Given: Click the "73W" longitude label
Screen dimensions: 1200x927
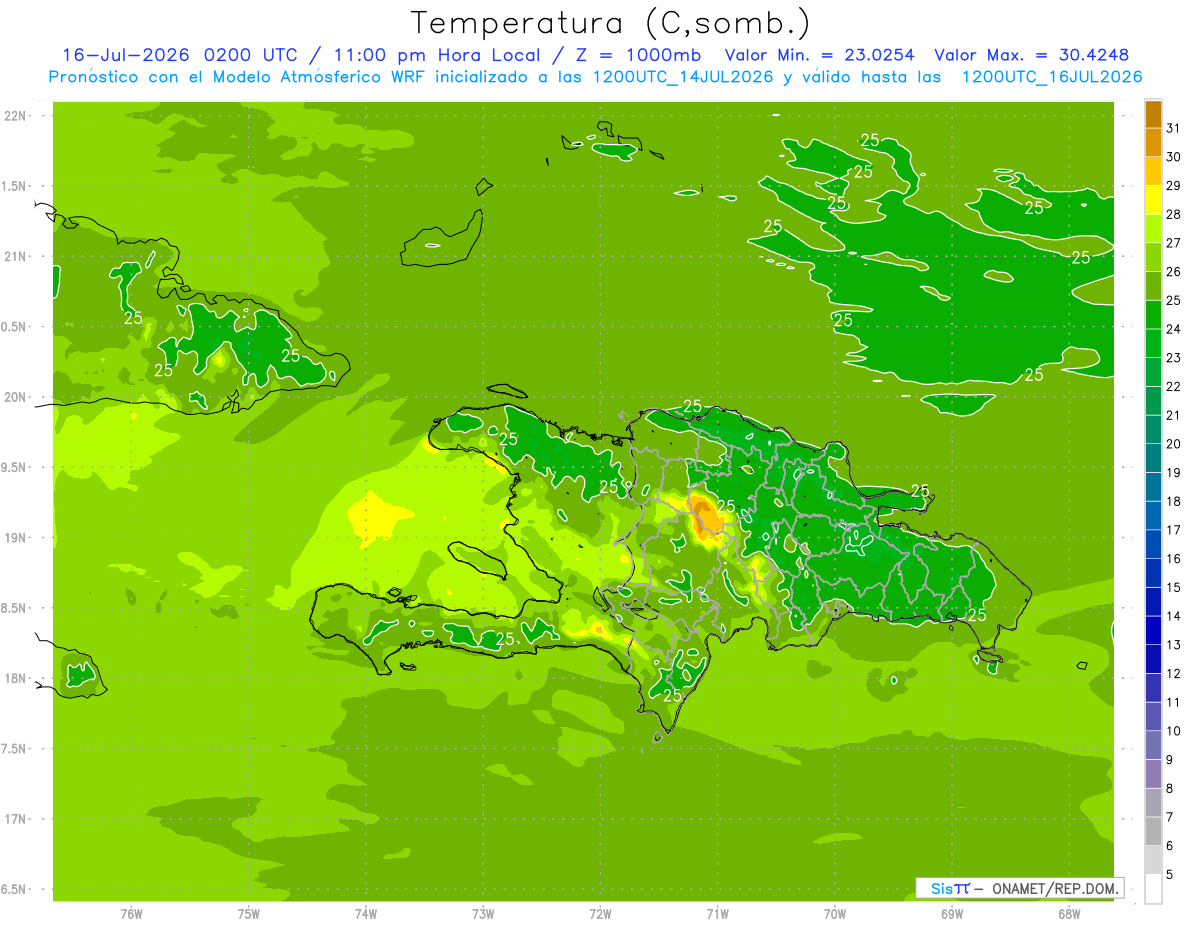Looking at the screenshot, I should (483, 914).
